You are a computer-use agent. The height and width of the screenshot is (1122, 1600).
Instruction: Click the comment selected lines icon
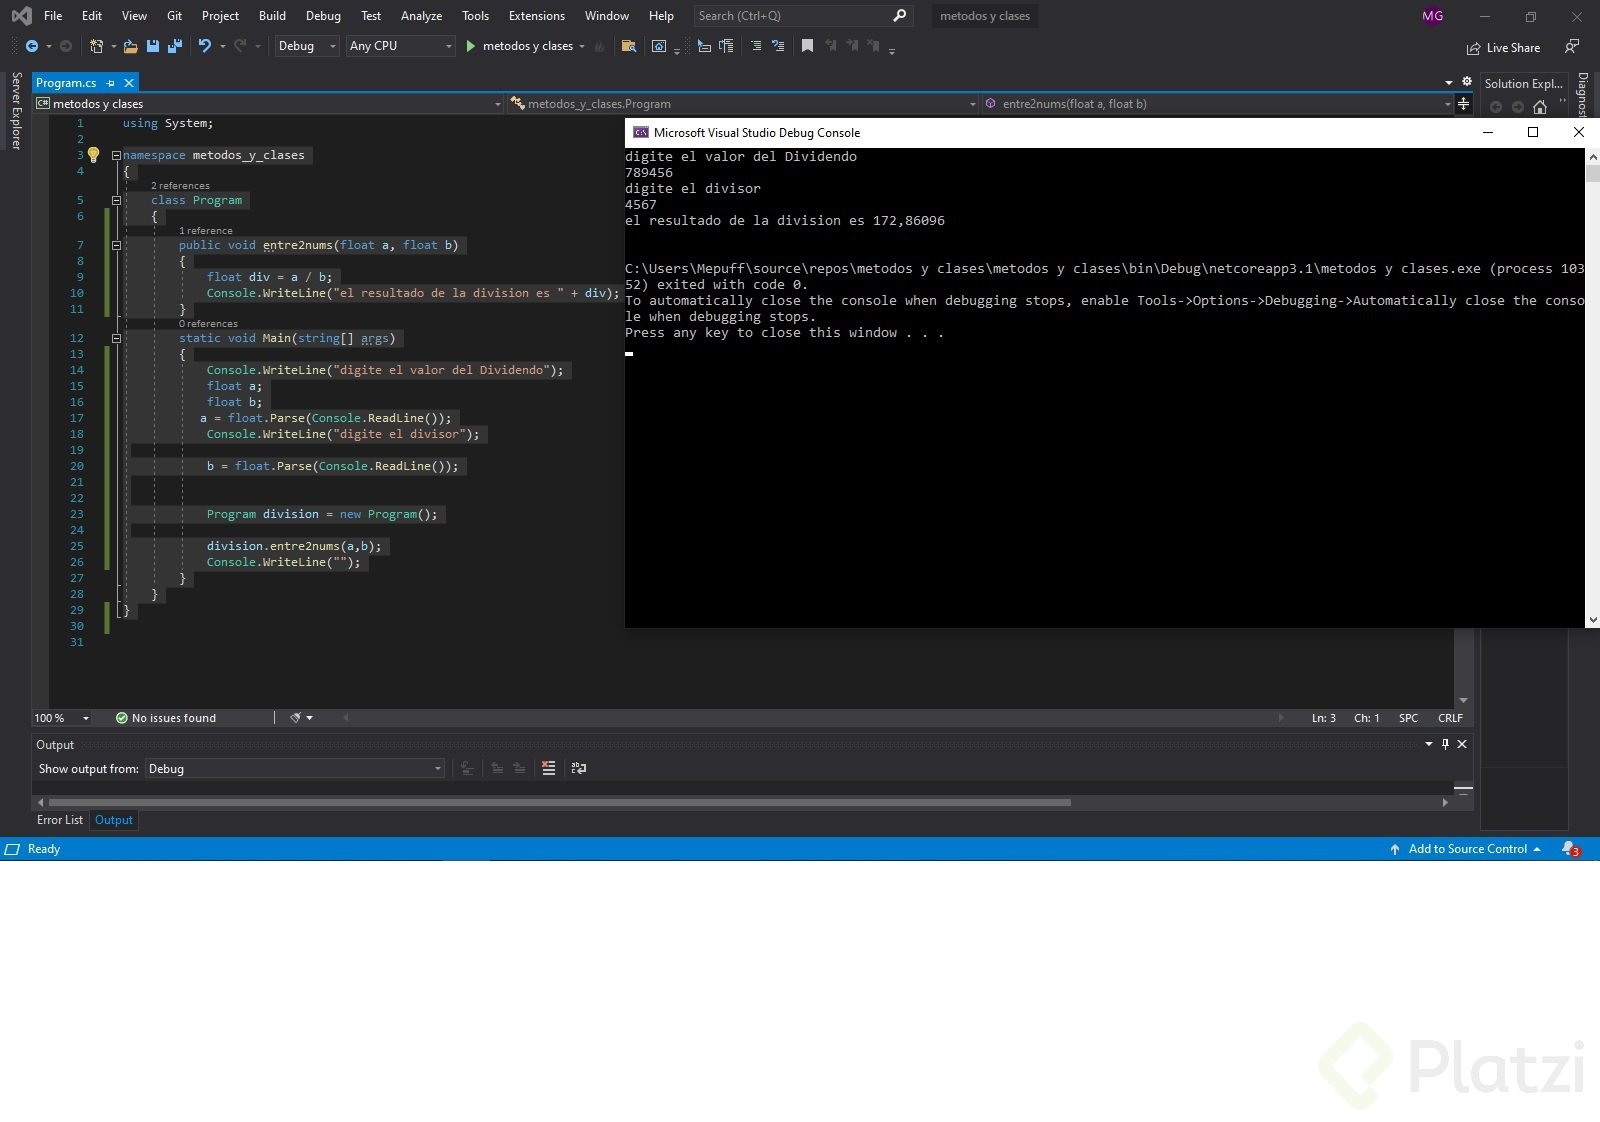coord(755,46)
